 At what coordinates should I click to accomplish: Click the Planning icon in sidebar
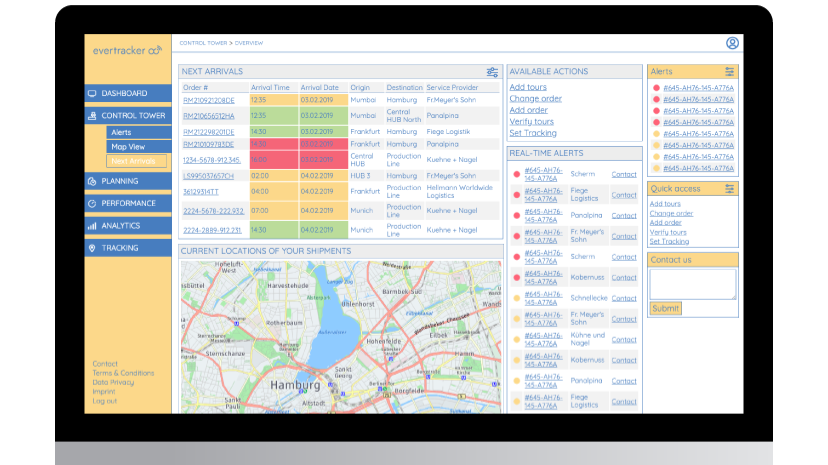tap(92, 181)
